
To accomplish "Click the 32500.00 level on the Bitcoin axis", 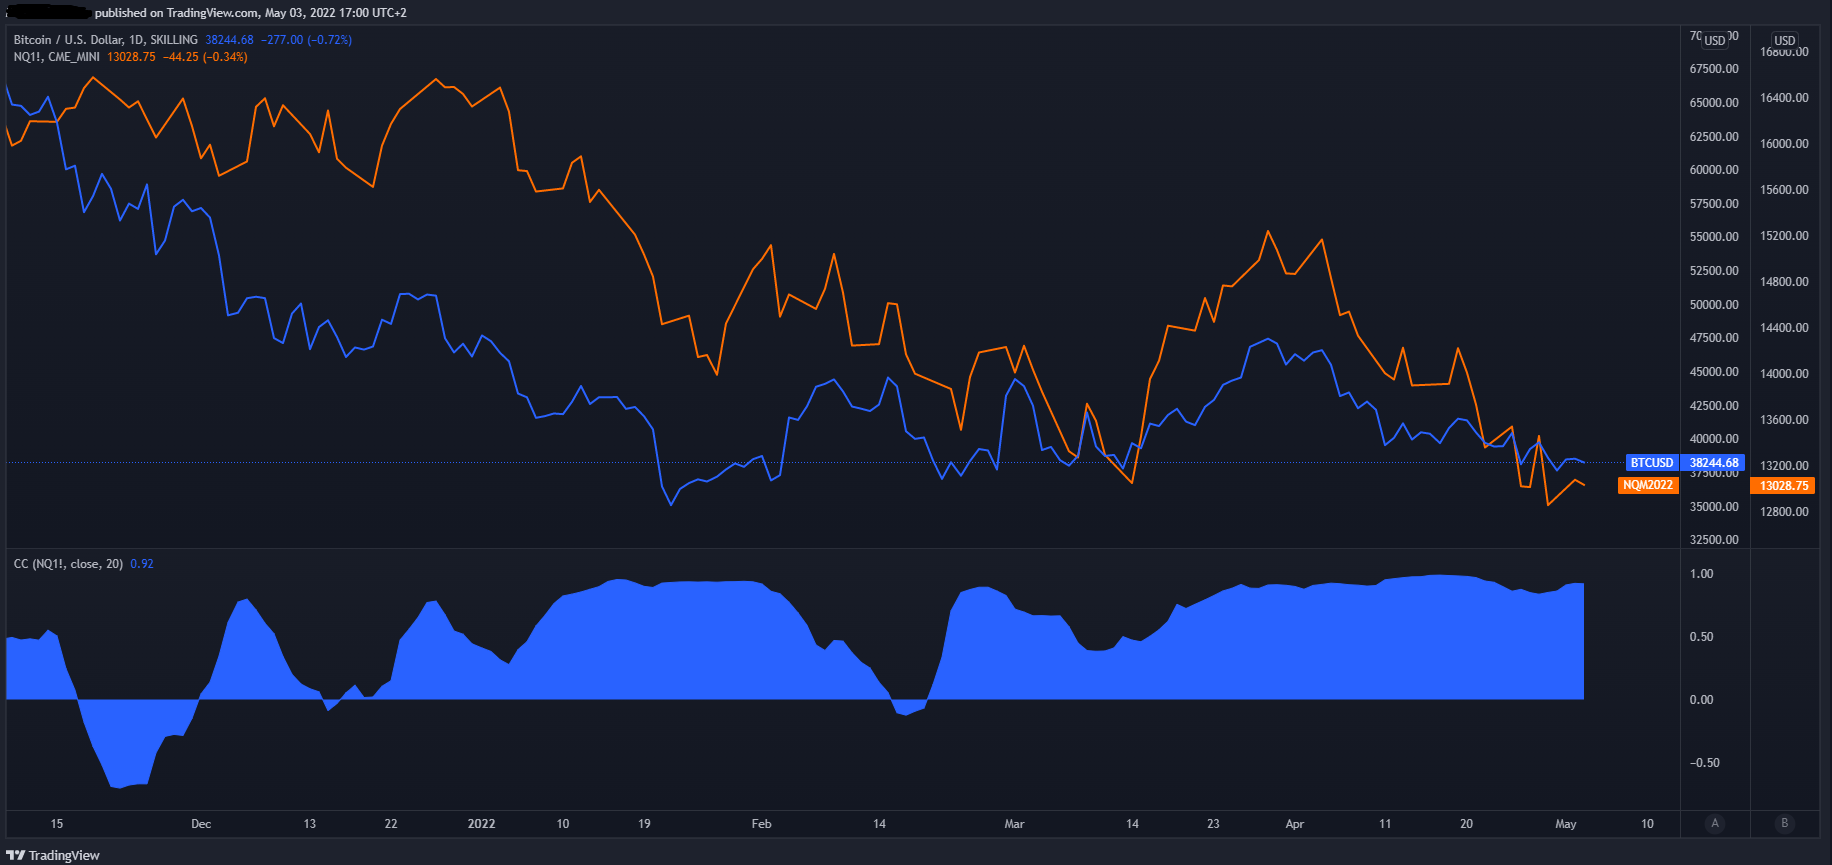I will pyautogui.click(x=1714, y=540).
